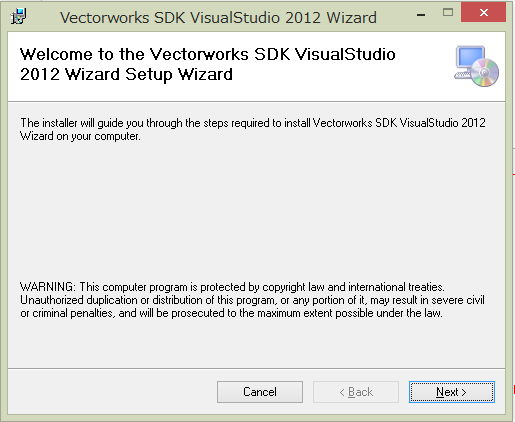Click the computer and CD setup graphic
Viewport: 515px width, 422px height.
point(476,66)
